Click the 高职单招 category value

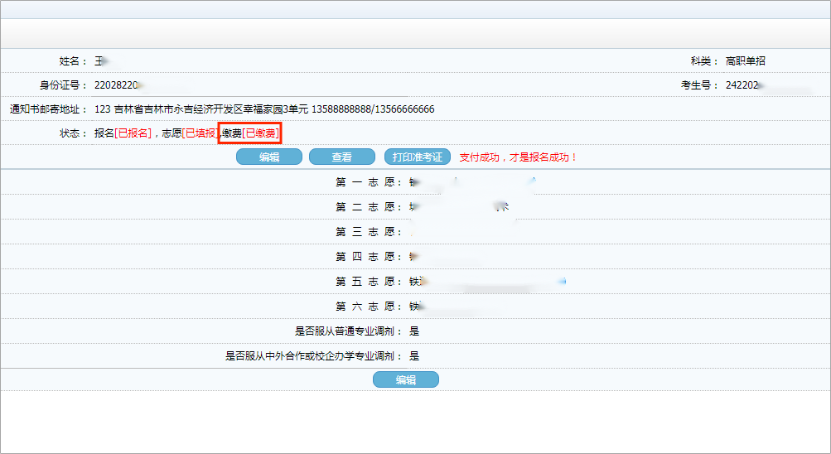click(745, 61)
